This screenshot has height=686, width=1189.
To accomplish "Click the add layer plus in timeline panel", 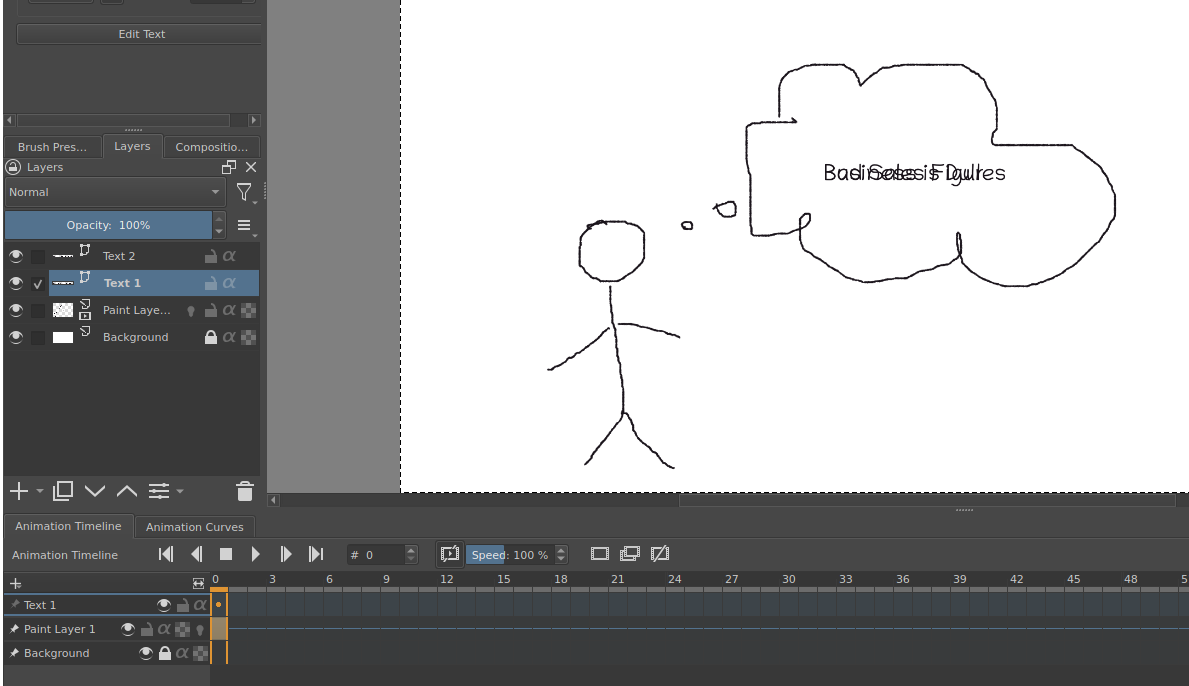I will click(x=14, y=583).
